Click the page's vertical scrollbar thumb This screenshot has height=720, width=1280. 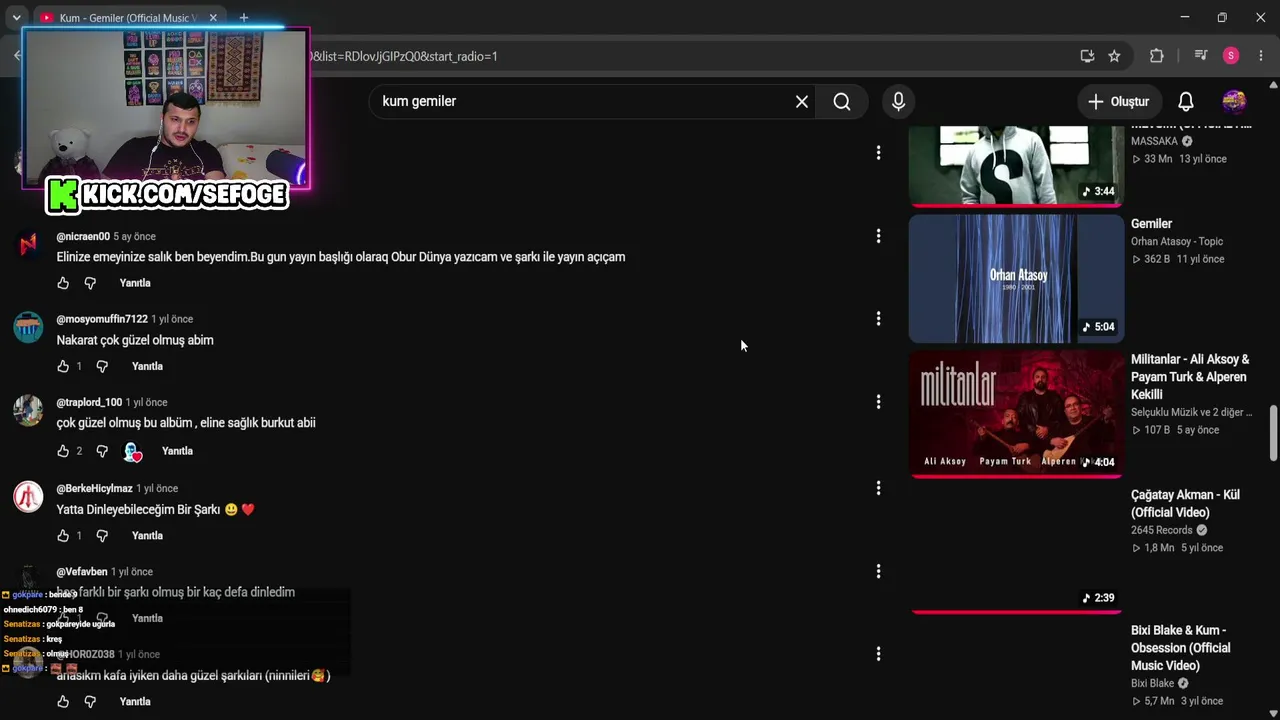1273,433
